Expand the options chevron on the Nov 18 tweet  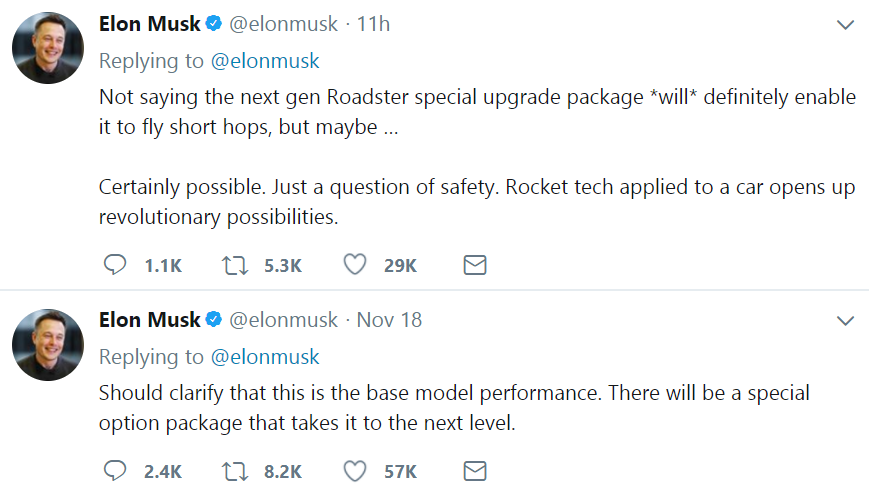coord(845,320)
